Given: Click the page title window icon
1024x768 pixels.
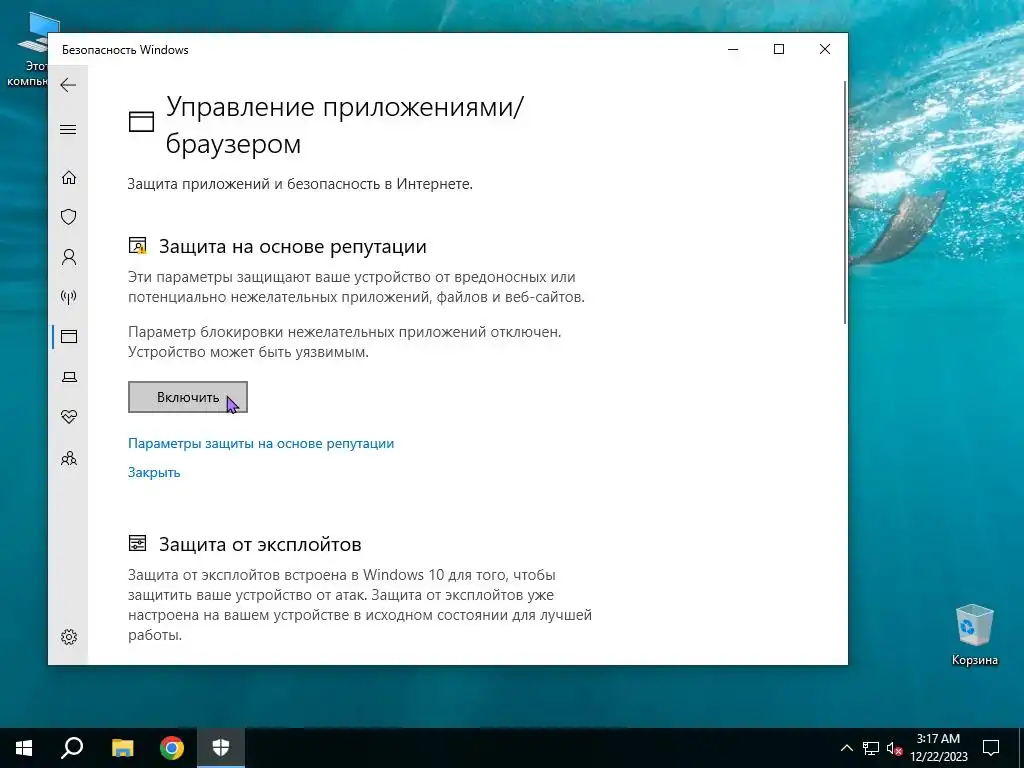Looking at the screenshot, I should (x=141, y=121).
